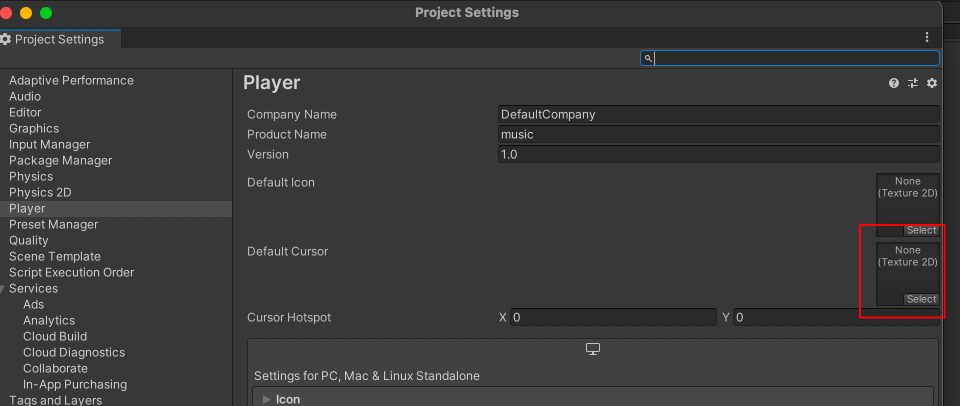960x406 pixels.
Task: Click the Default Cursor texture thumbnail
Action: (907, 274)
